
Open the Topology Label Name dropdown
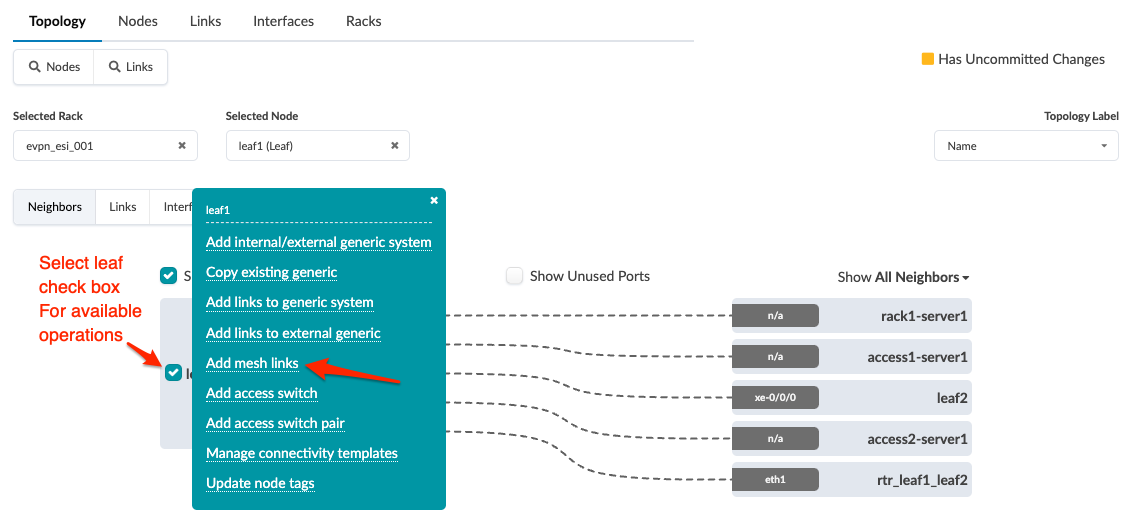(x=1025, y=146)
